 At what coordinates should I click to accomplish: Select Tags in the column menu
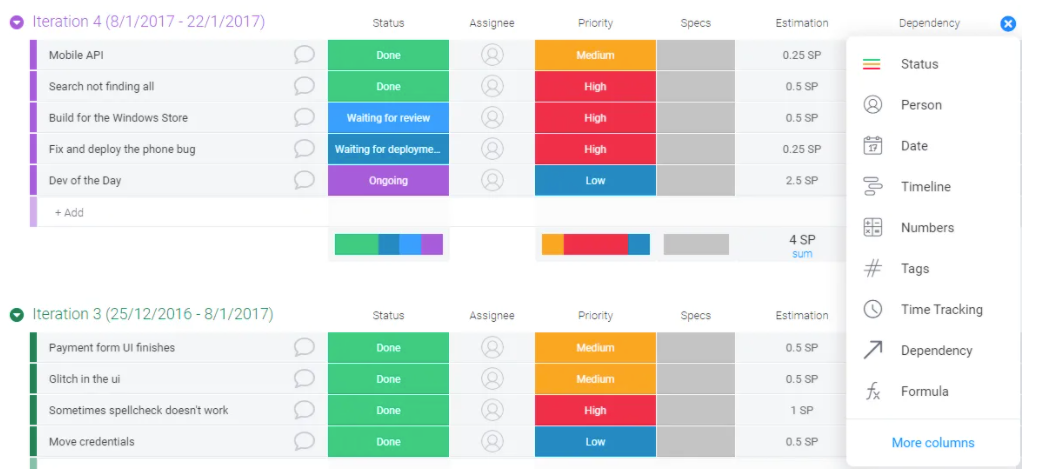click(914, 269)
